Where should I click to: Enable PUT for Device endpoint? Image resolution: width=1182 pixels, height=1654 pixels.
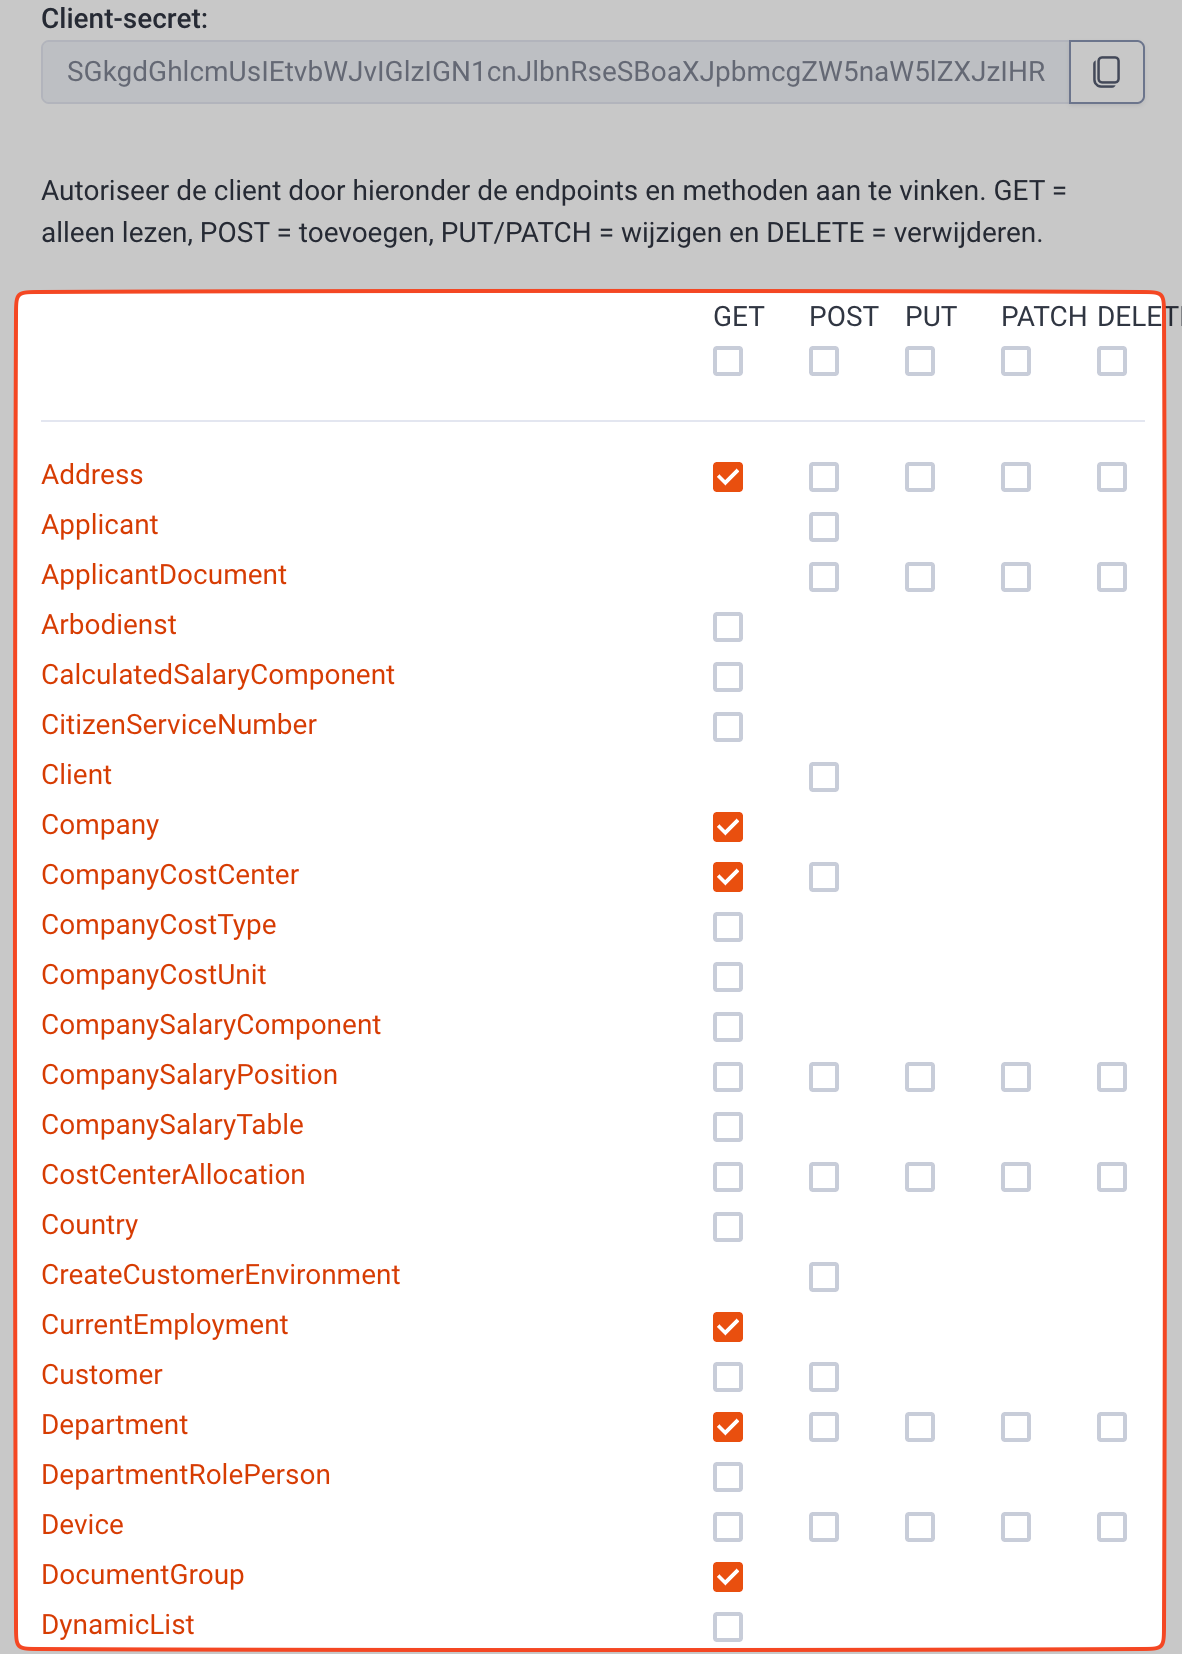pos(920,1527)
